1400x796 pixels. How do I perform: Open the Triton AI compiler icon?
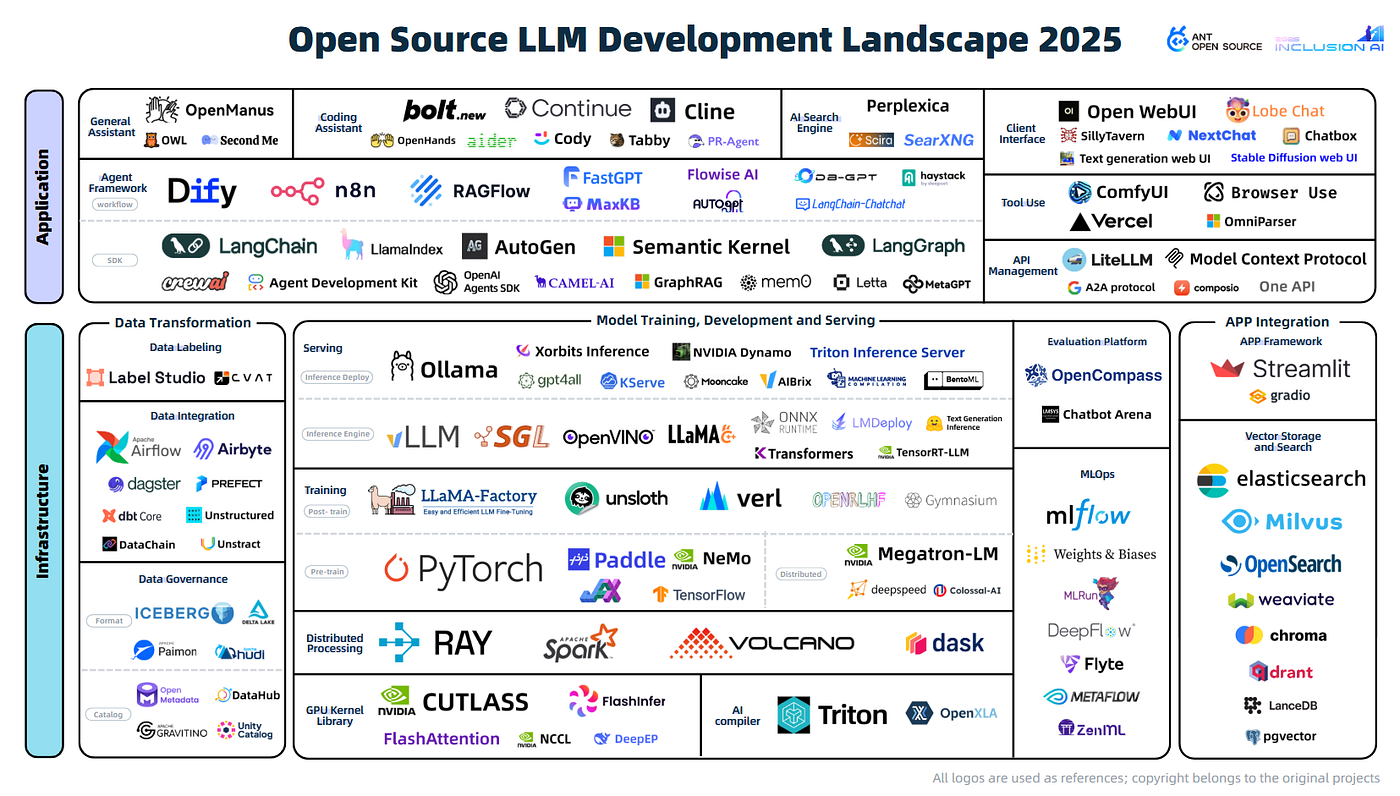click(x=800, y=714)
